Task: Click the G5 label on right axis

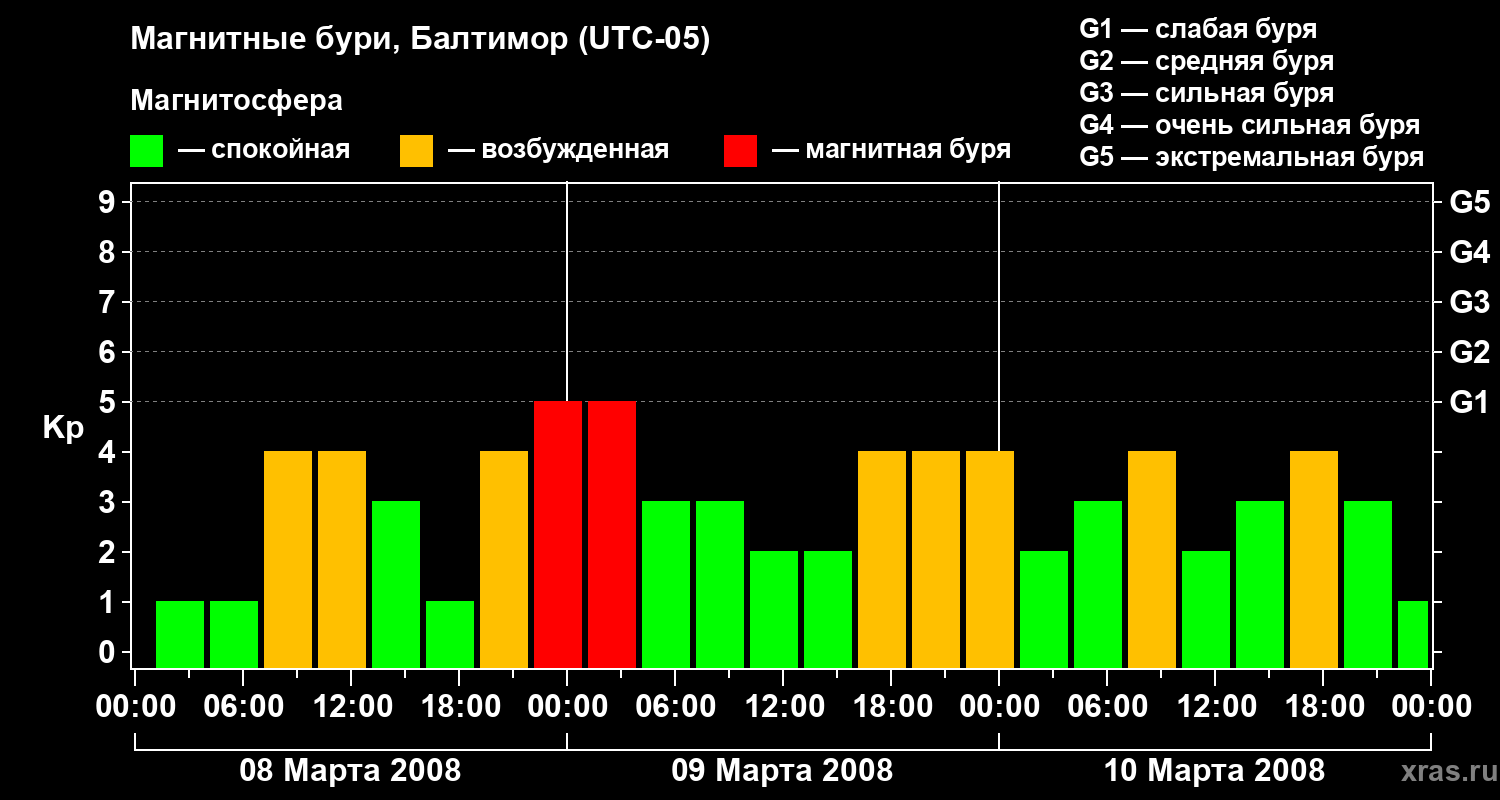Action: coord(1469,203)
